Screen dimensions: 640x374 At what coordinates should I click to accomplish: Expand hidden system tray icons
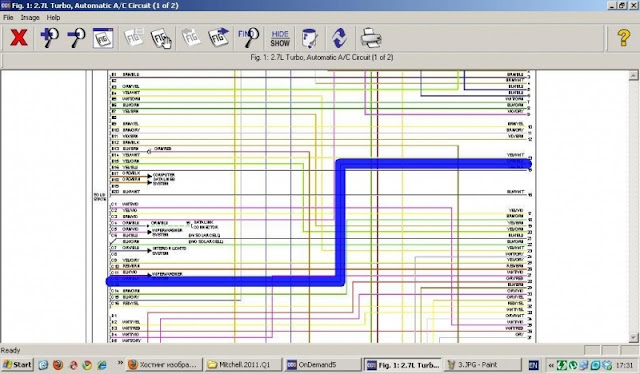tap(551, 365)
